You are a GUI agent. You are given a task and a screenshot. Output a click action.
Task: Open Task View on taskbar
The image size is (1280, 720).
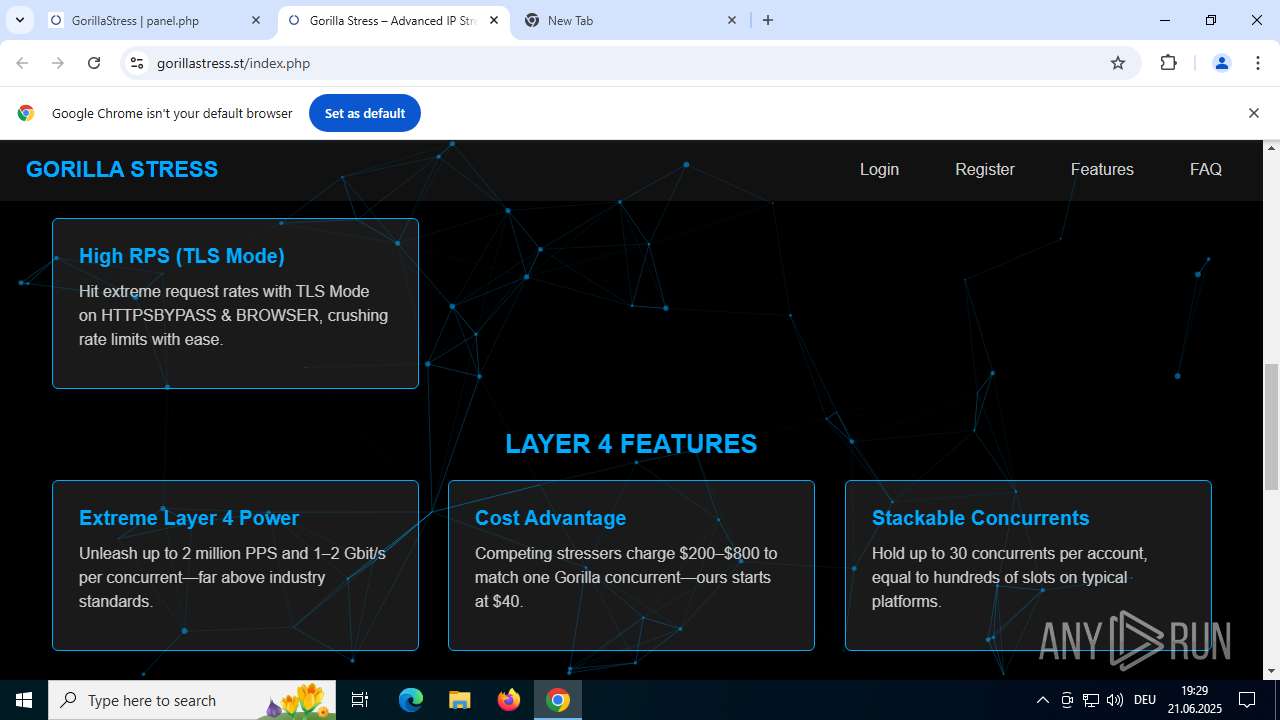coord(361,700)
